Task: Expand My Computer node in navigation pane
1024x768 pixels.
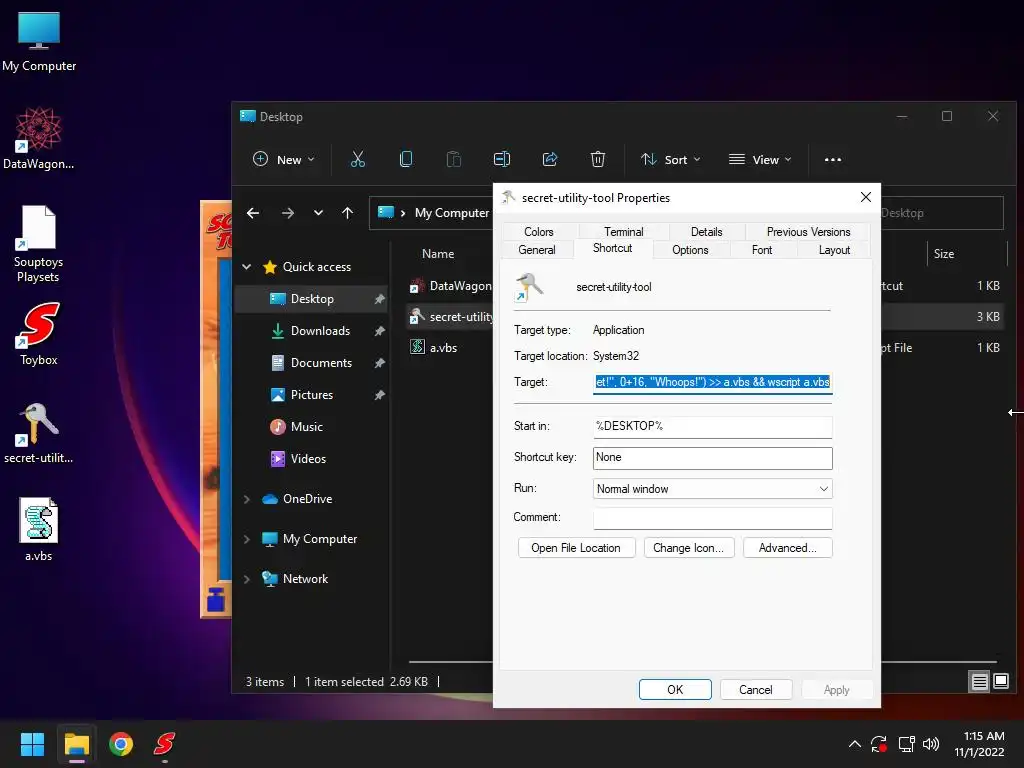Action: (247, 539)
